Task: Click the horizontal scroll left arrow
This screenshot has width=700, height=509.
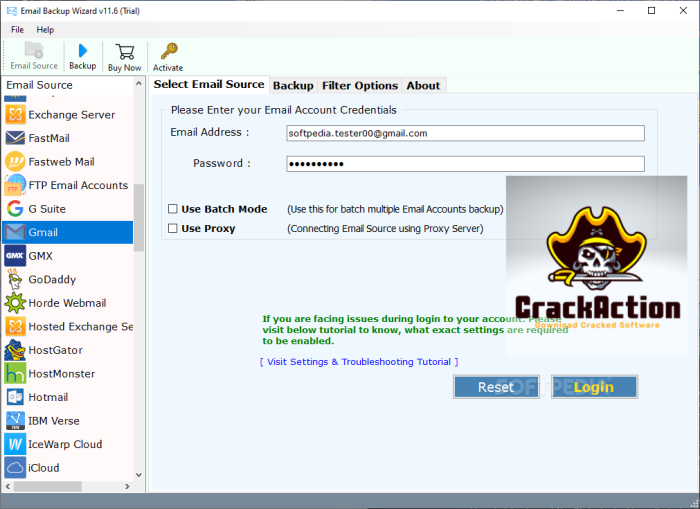Action: 8,486
